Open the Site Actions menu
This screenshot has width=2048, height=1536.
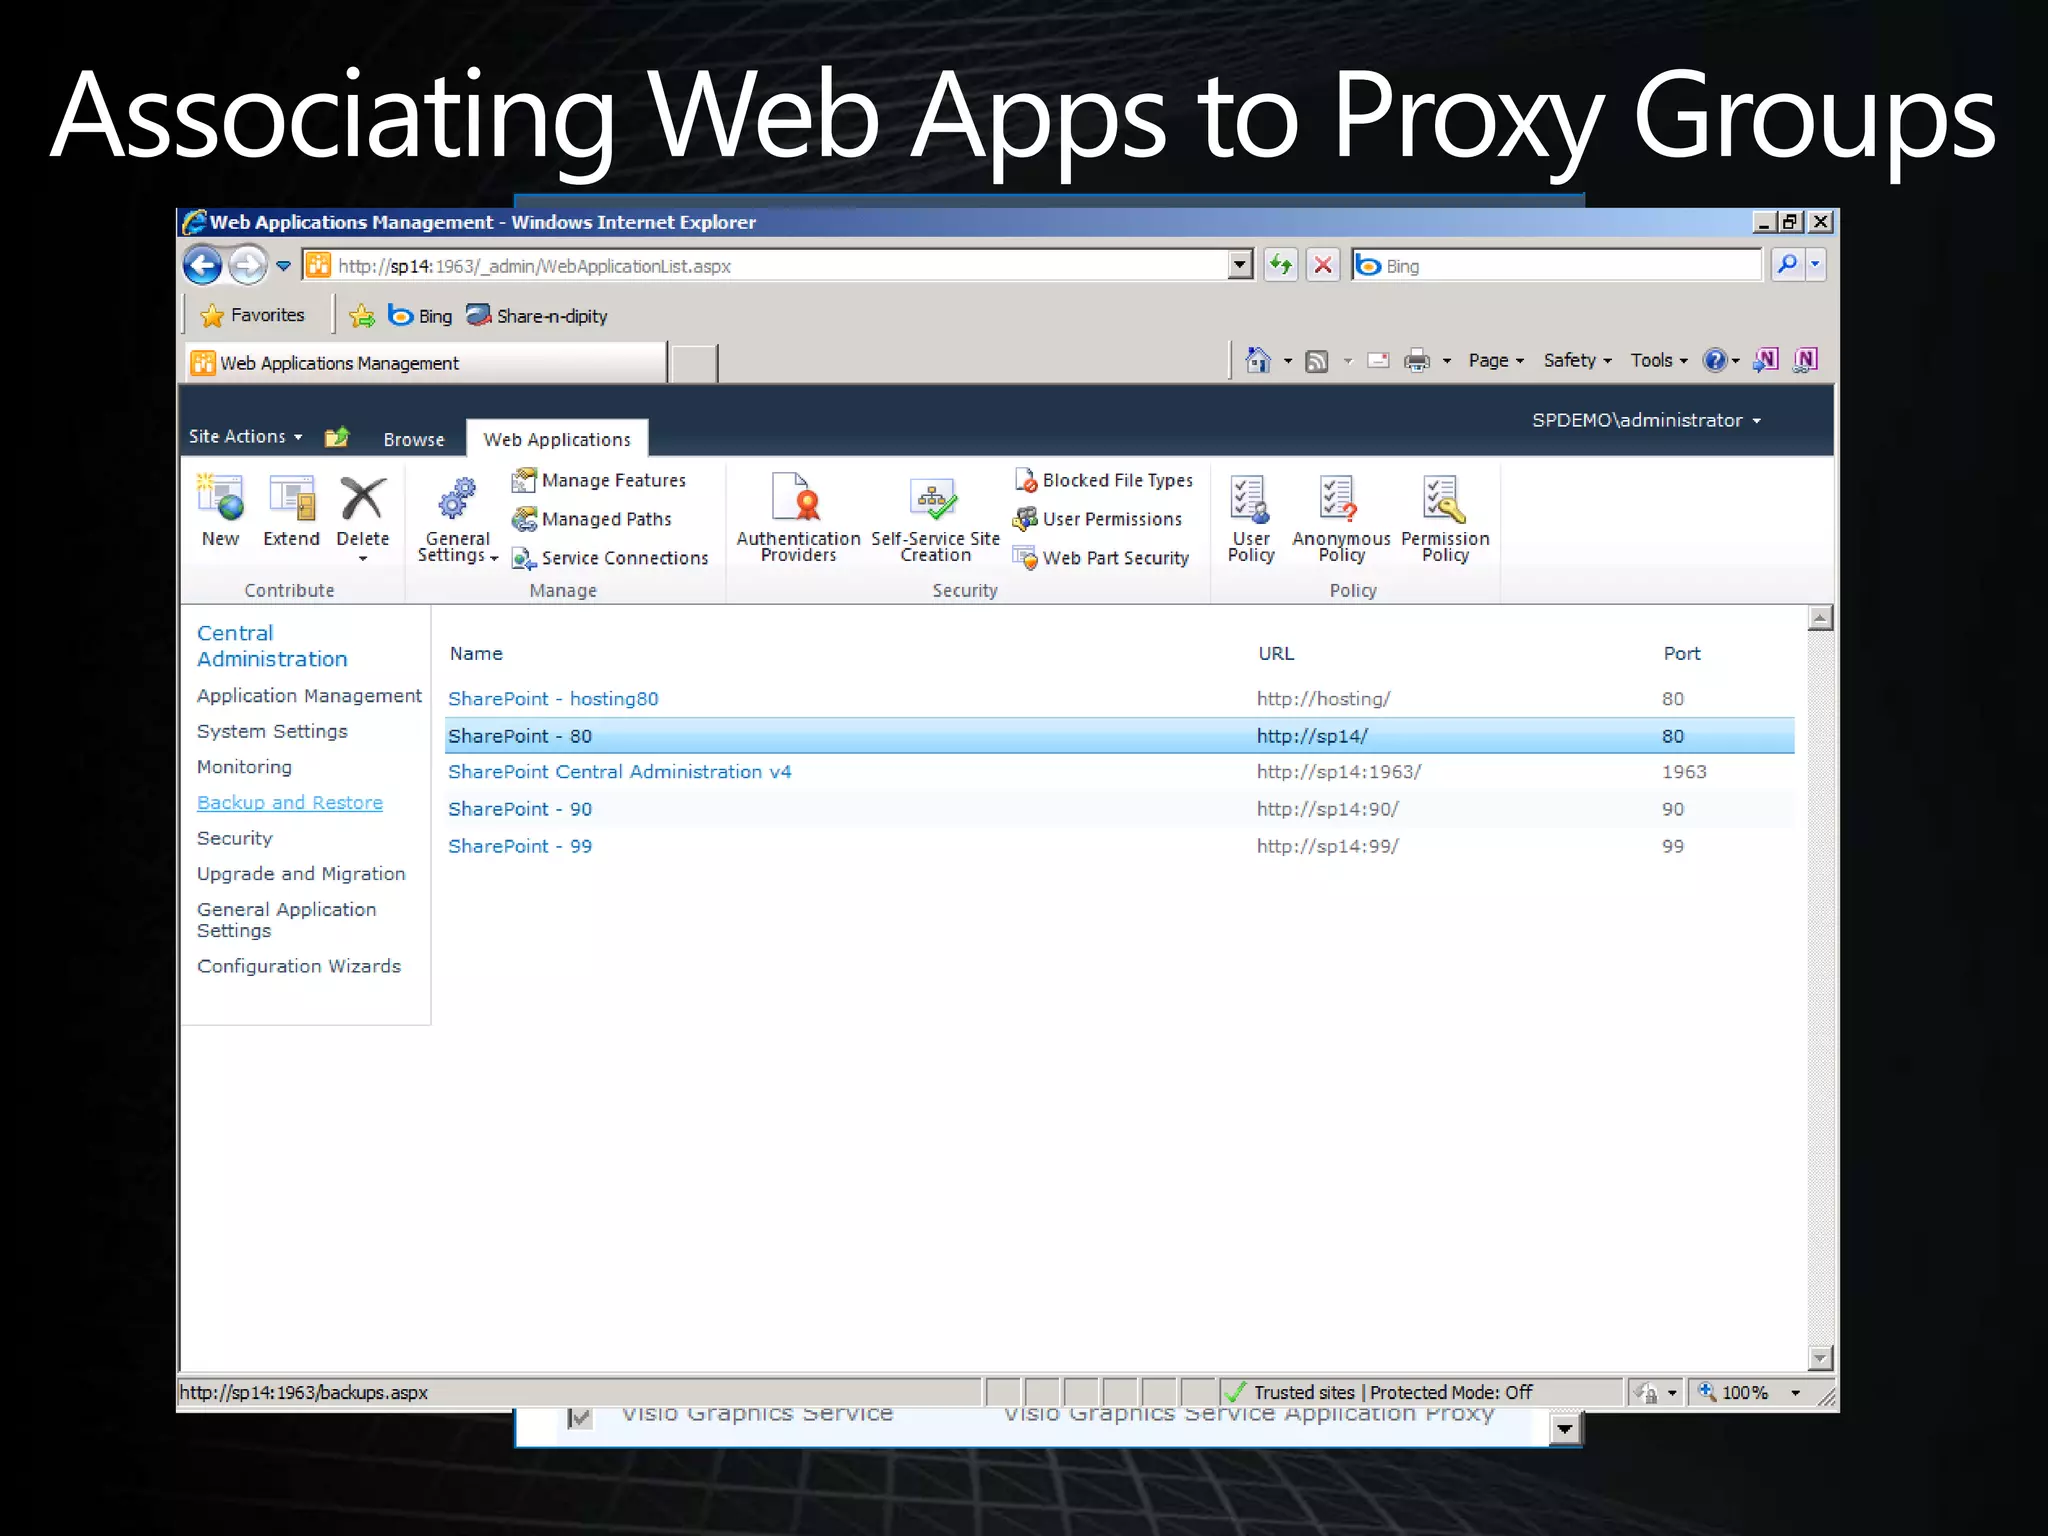246,437
